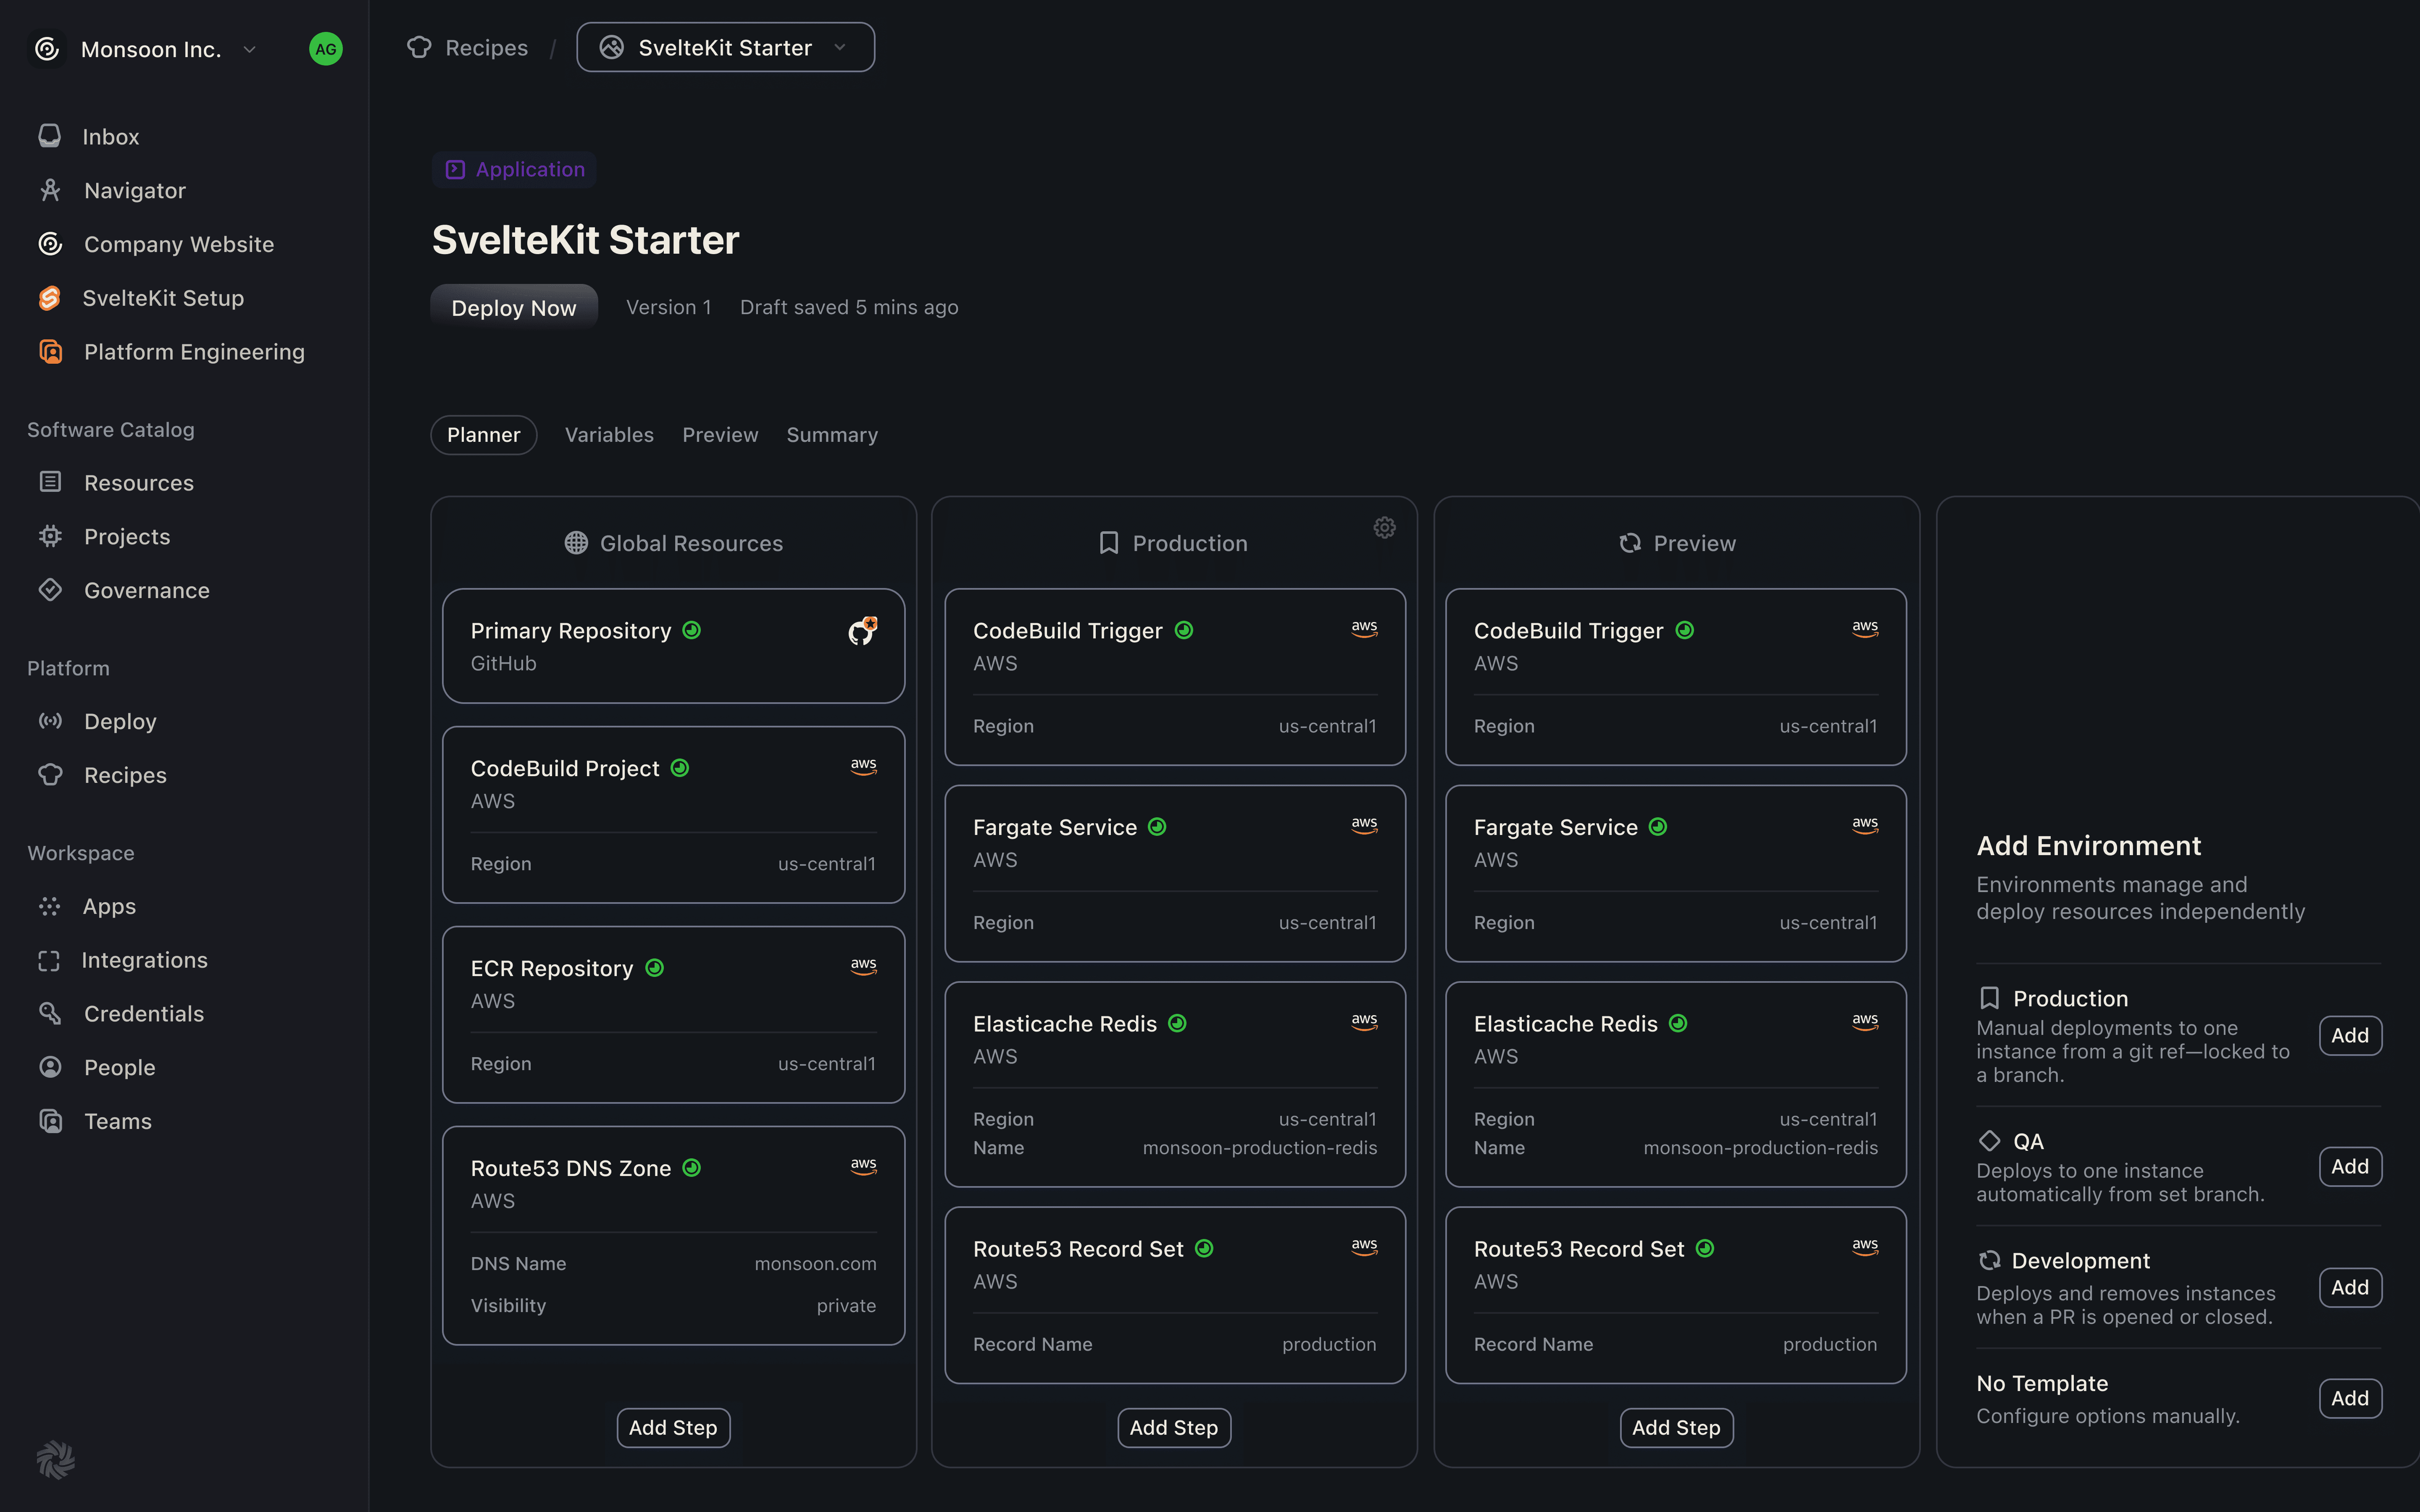Click the Version 1 label
The image size is (2420, 1512).
pyautogui.click(x=669, y=308)
